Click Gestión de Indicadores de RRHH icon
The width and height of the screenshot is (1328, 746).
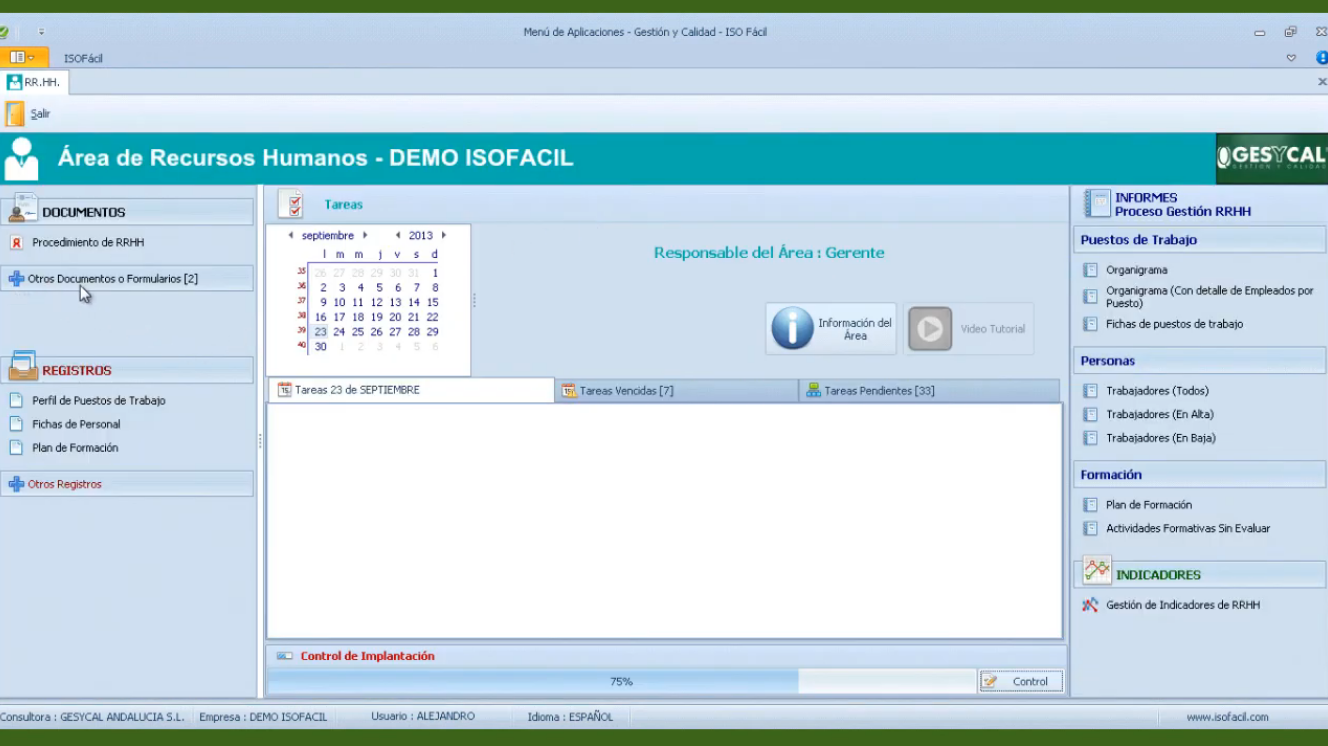click(x=1090, y=605)
